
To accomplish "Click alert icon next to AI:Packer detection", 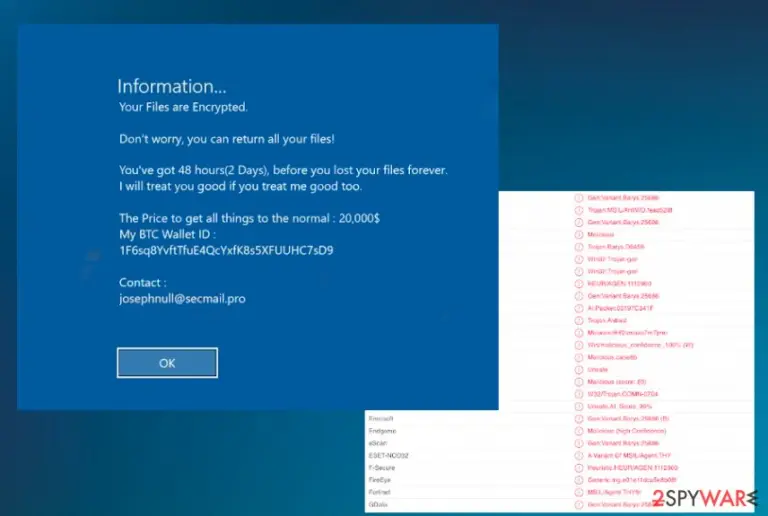I will [x=578, y=308].
